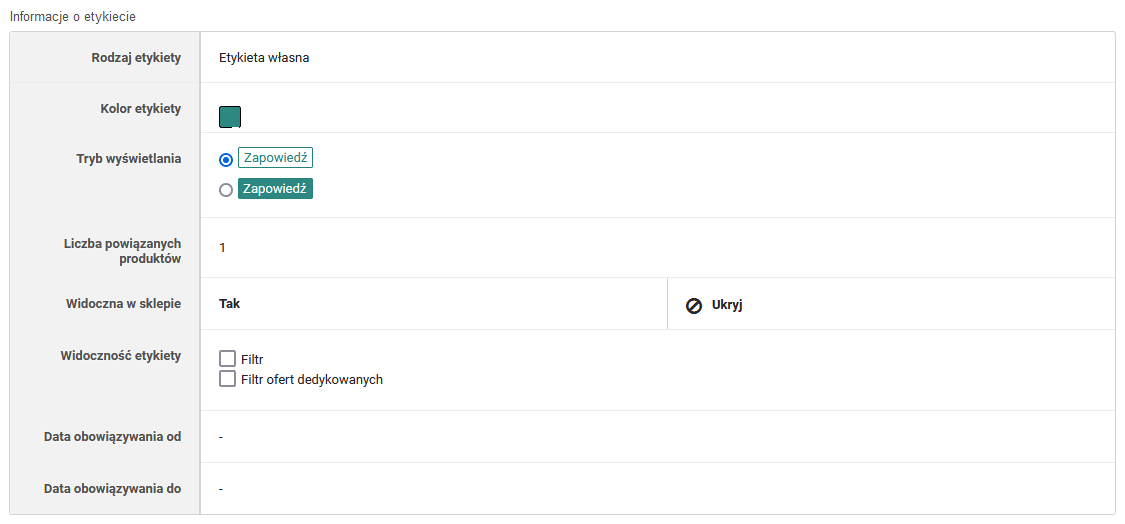The width and height of the screenshot is (1125, 524).
Task: Click the Ukryj button text
Action: point(727,306)
